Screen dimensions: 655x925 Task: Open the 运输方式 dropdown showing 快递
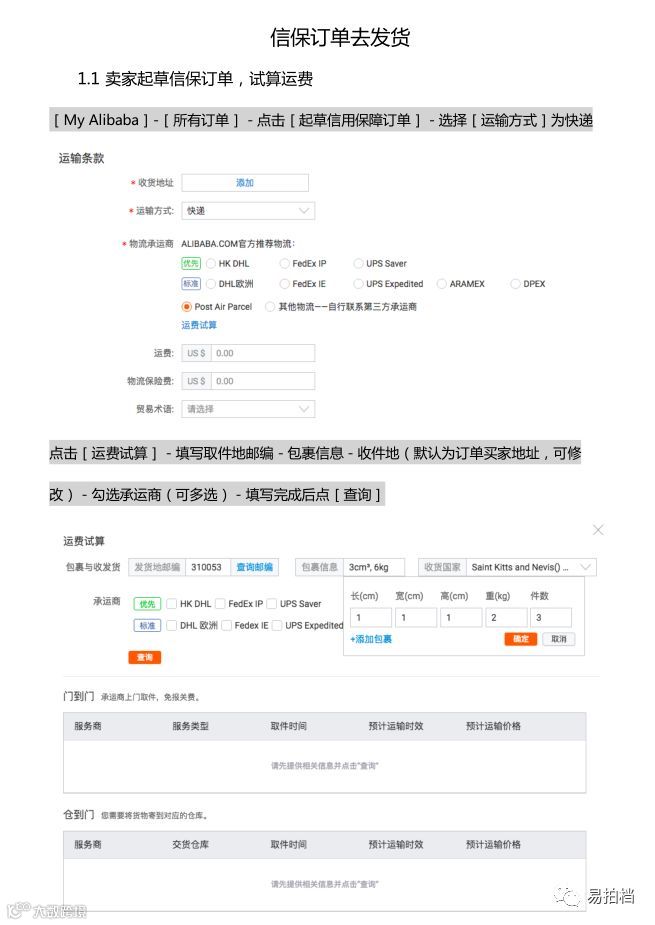(x=248, y=211)
